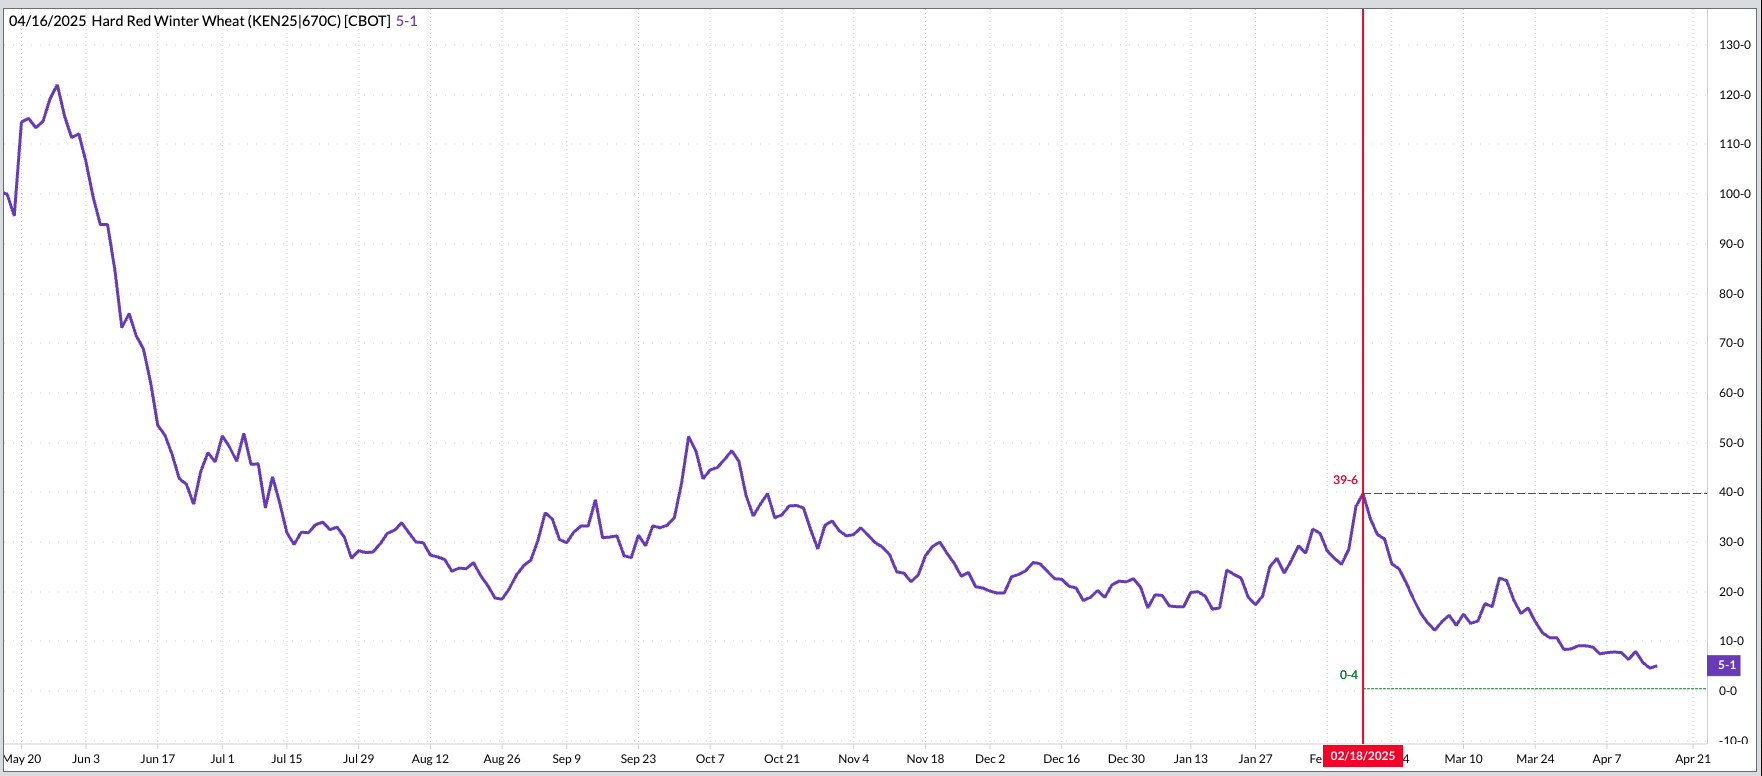Image resolution: width=1762 pixels, height=776 pixels.
Task: Click the May 20 label on time axis
Action: (23, 759)
